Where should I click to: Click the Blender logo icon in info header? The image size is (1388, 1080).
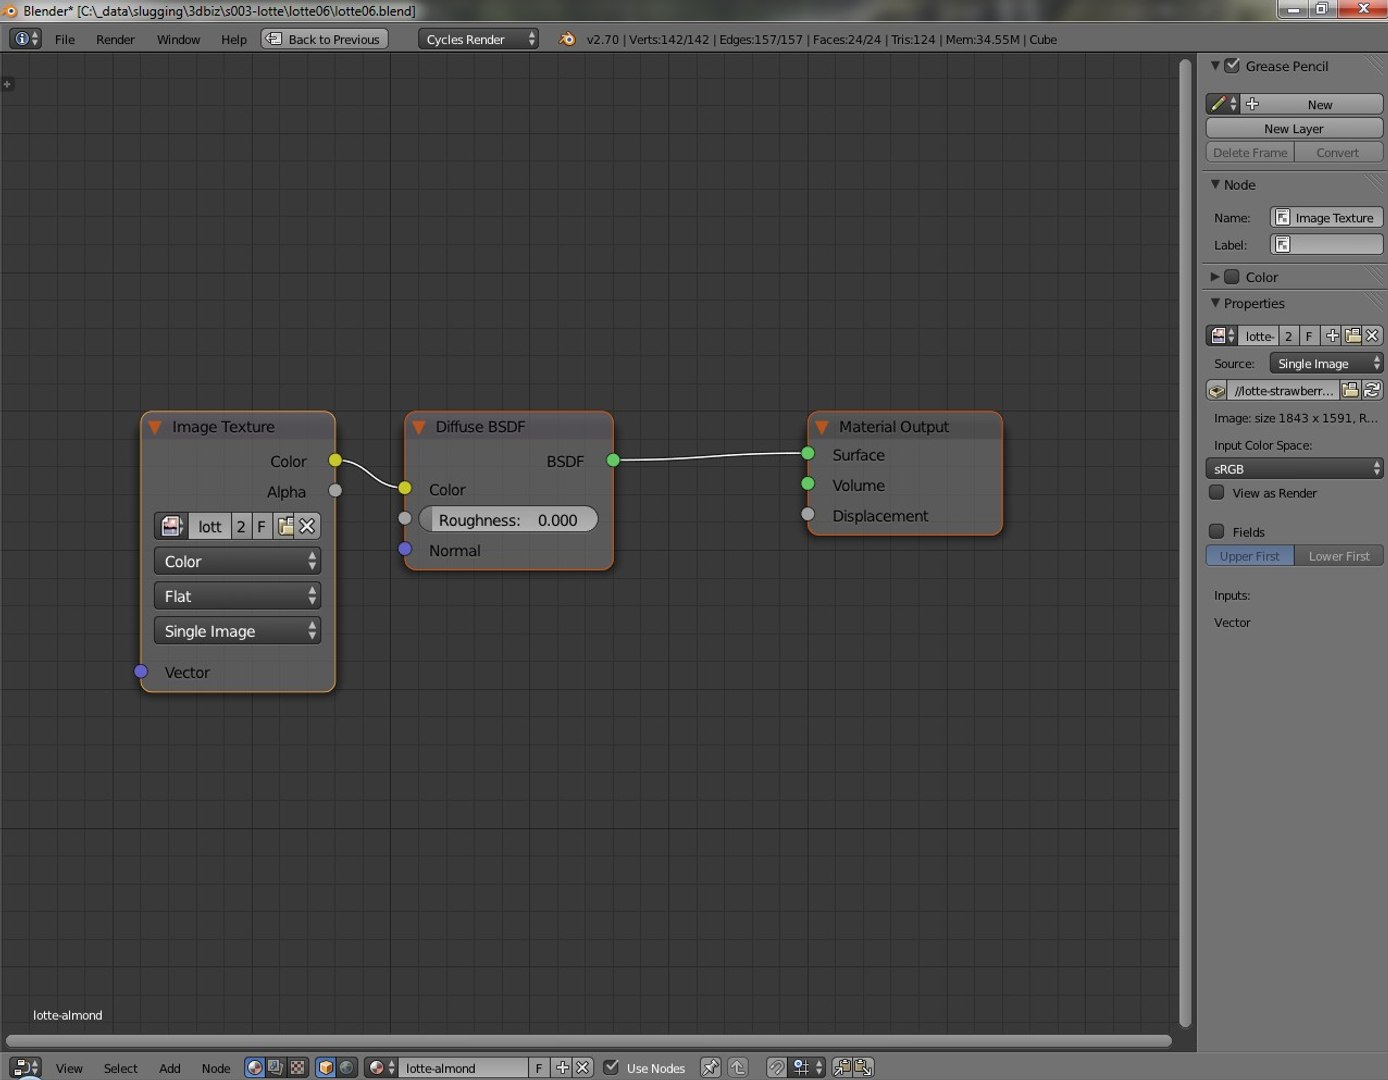(x=567, y=39)
